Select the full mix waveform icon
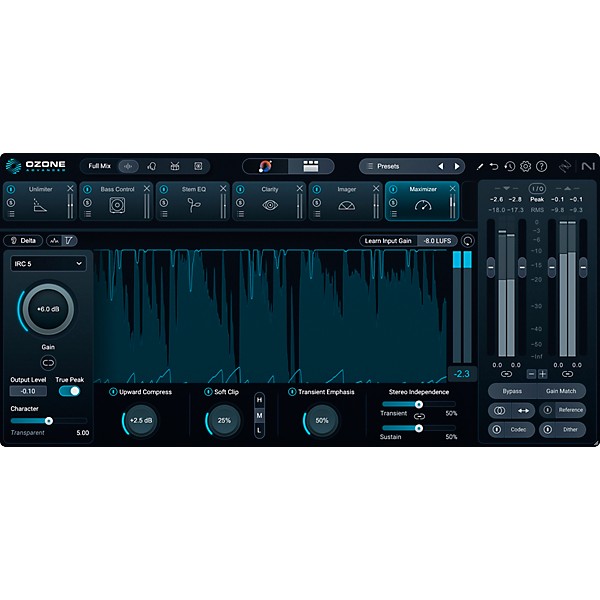This screenshot has height=600, width=600. point(128,166)
